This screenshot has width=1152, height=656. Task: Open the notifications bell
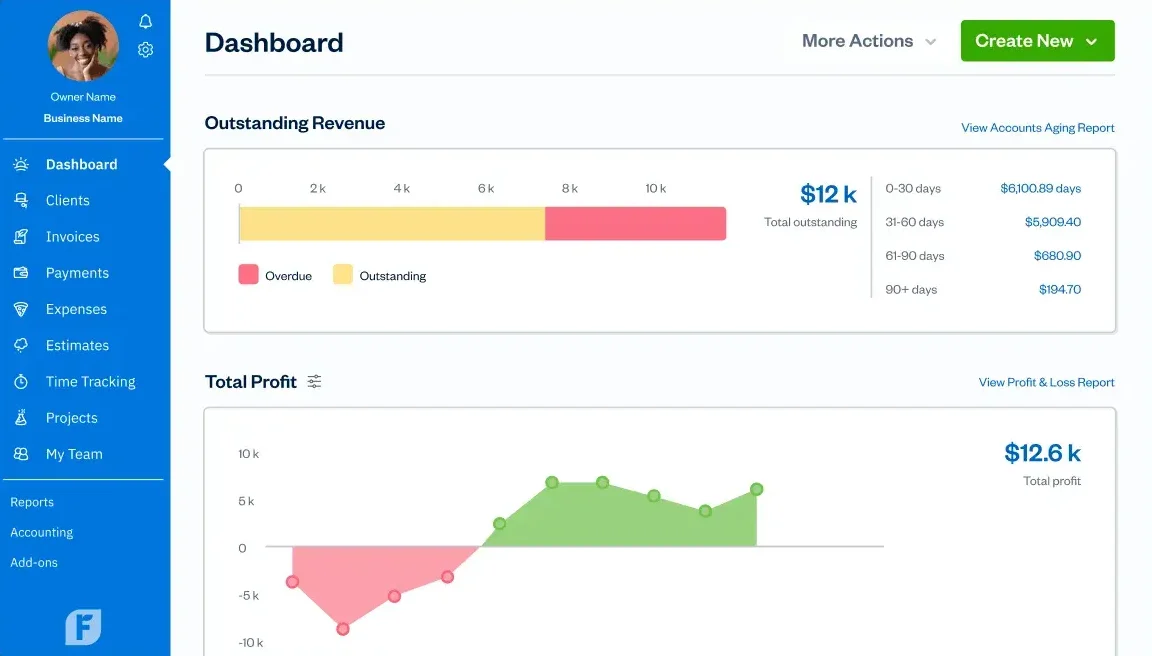tap(145, 20)
